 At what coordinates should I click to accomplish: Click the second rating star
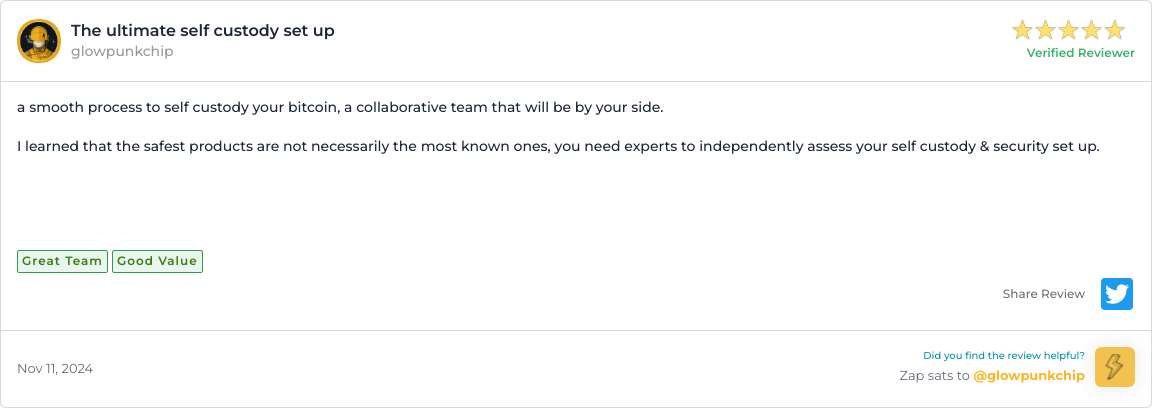[1046, 30]
